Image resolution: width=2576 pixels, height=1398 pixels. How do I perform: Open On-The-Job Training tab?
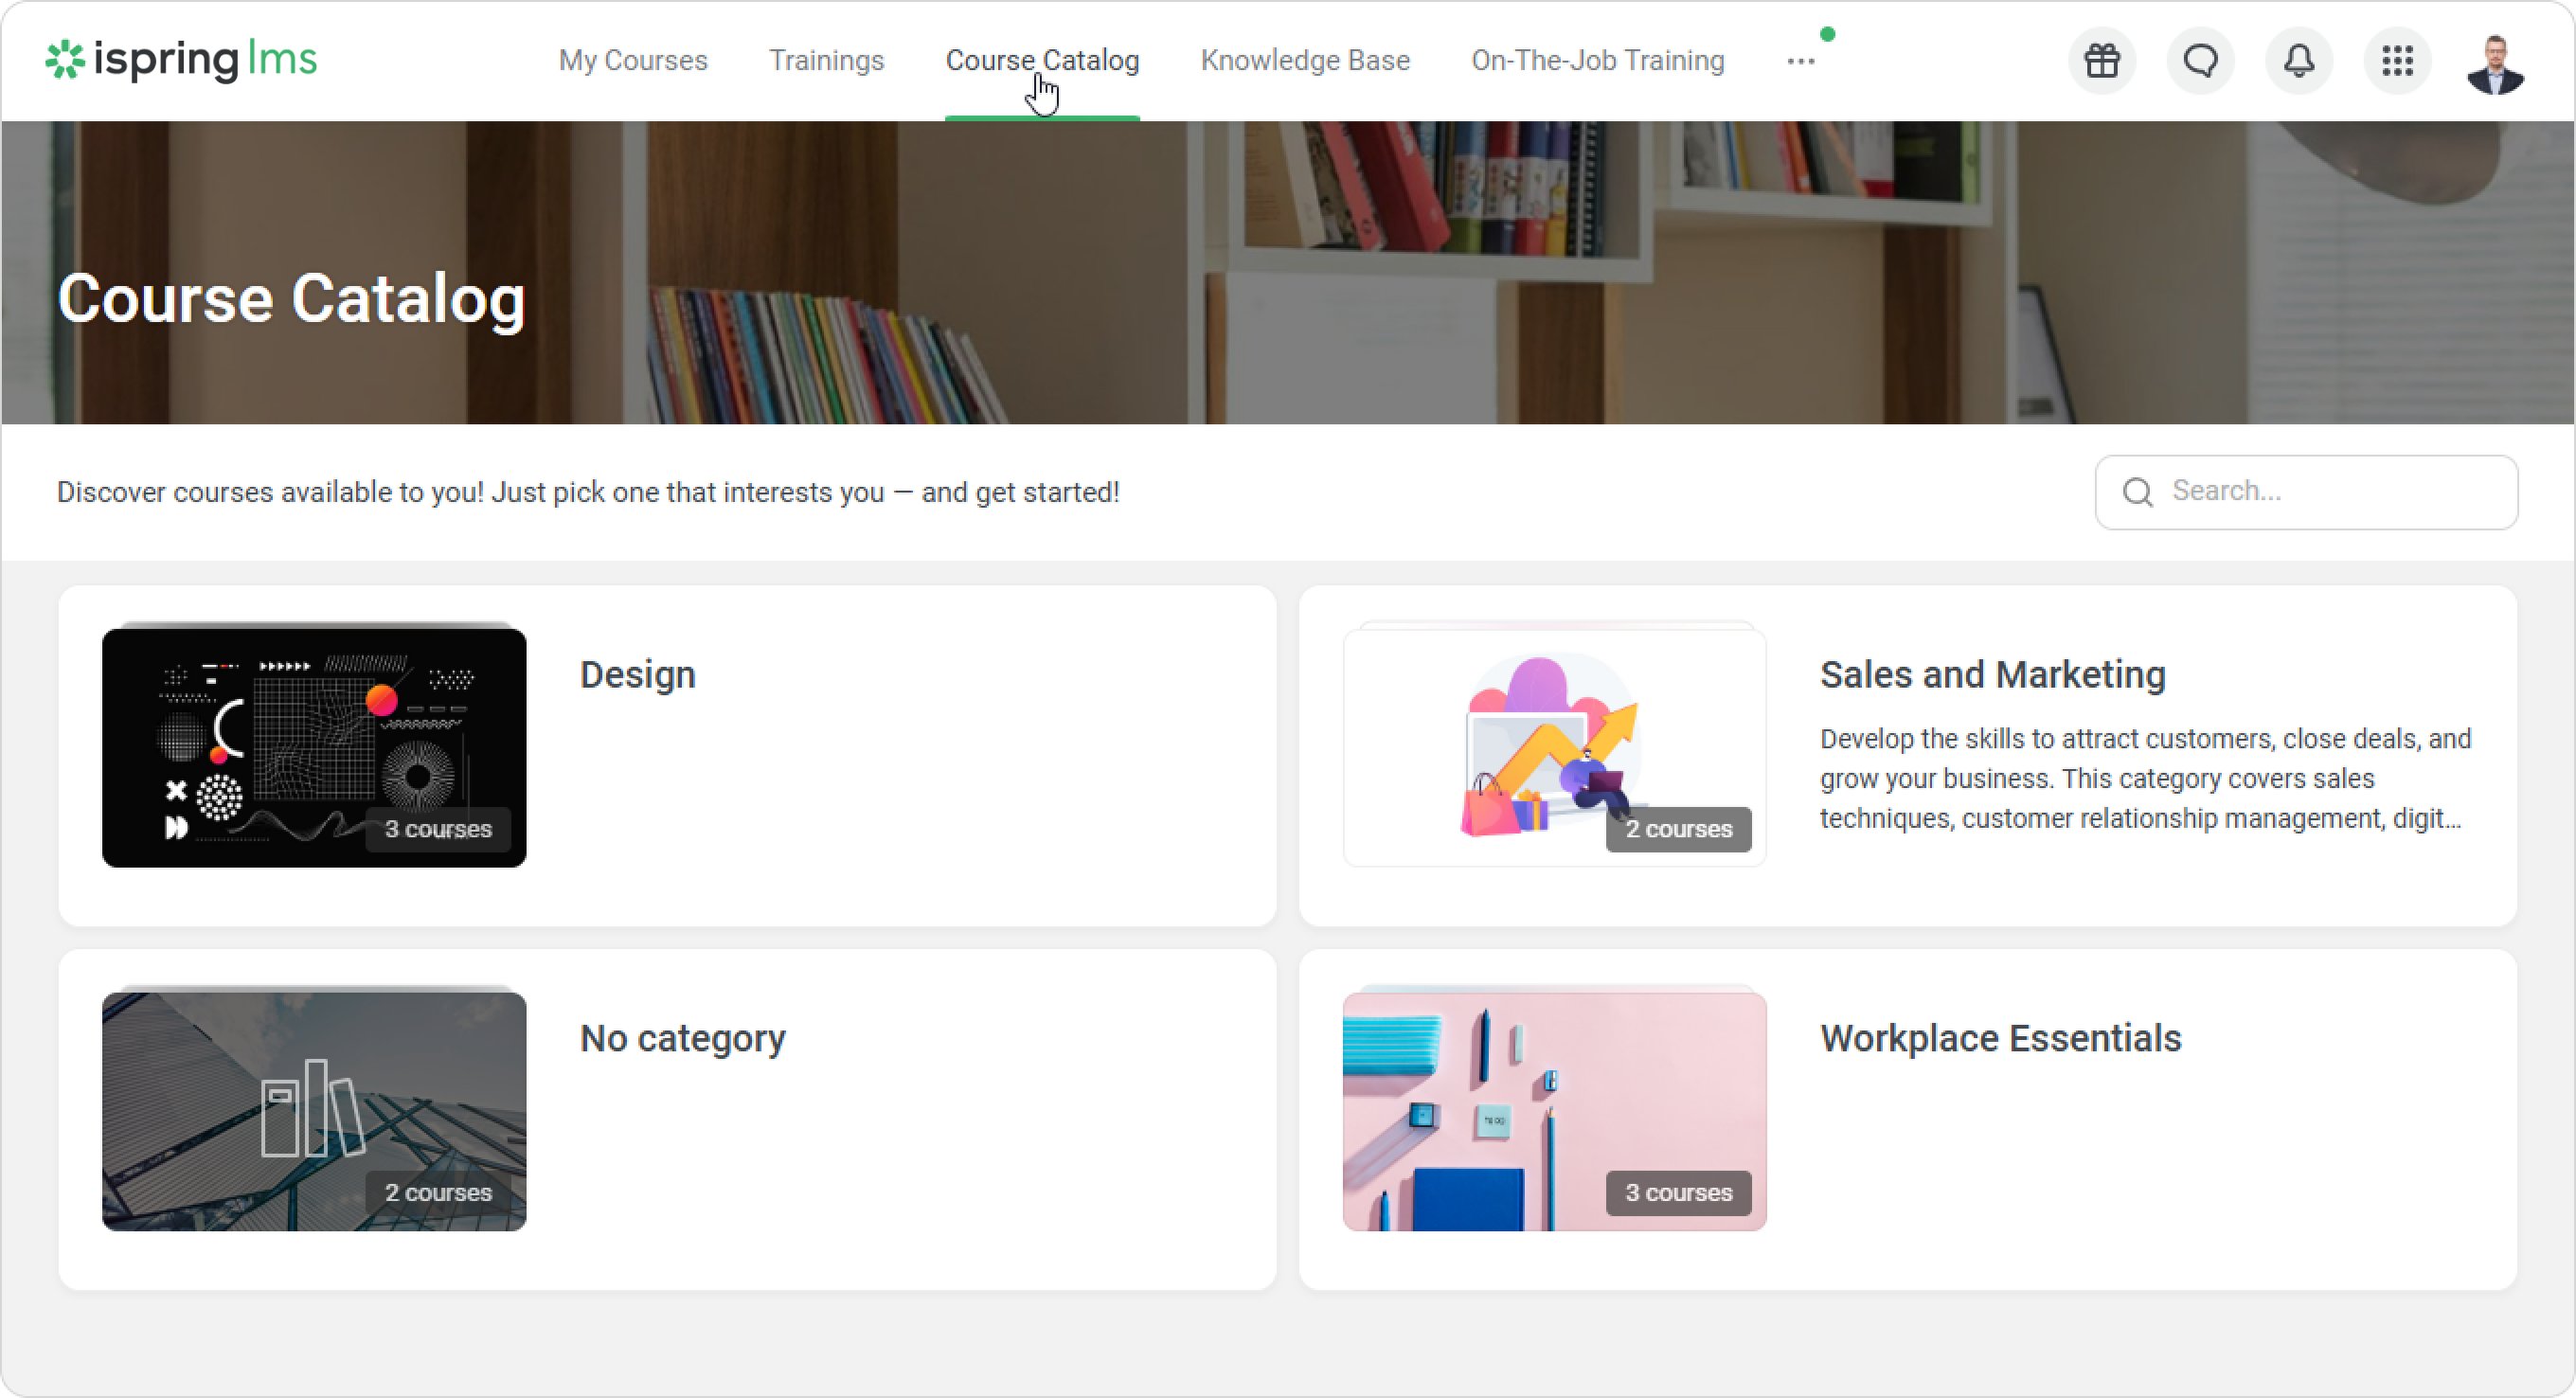coord(1597,61)
